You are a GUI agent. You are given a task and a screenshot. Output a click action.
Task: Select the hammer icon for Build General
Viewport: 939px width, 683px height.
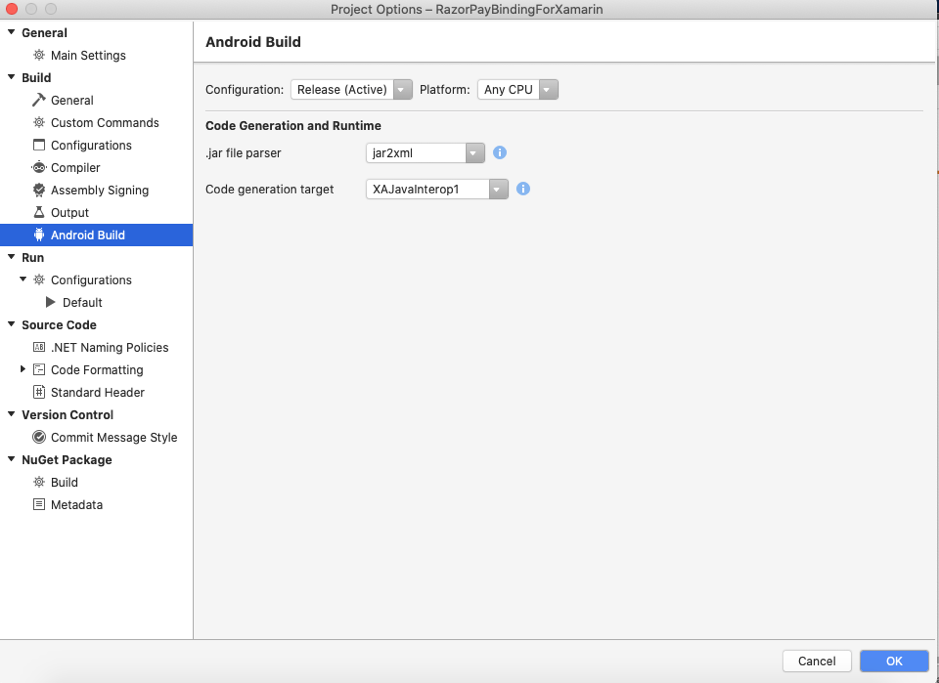pos(39,100)
